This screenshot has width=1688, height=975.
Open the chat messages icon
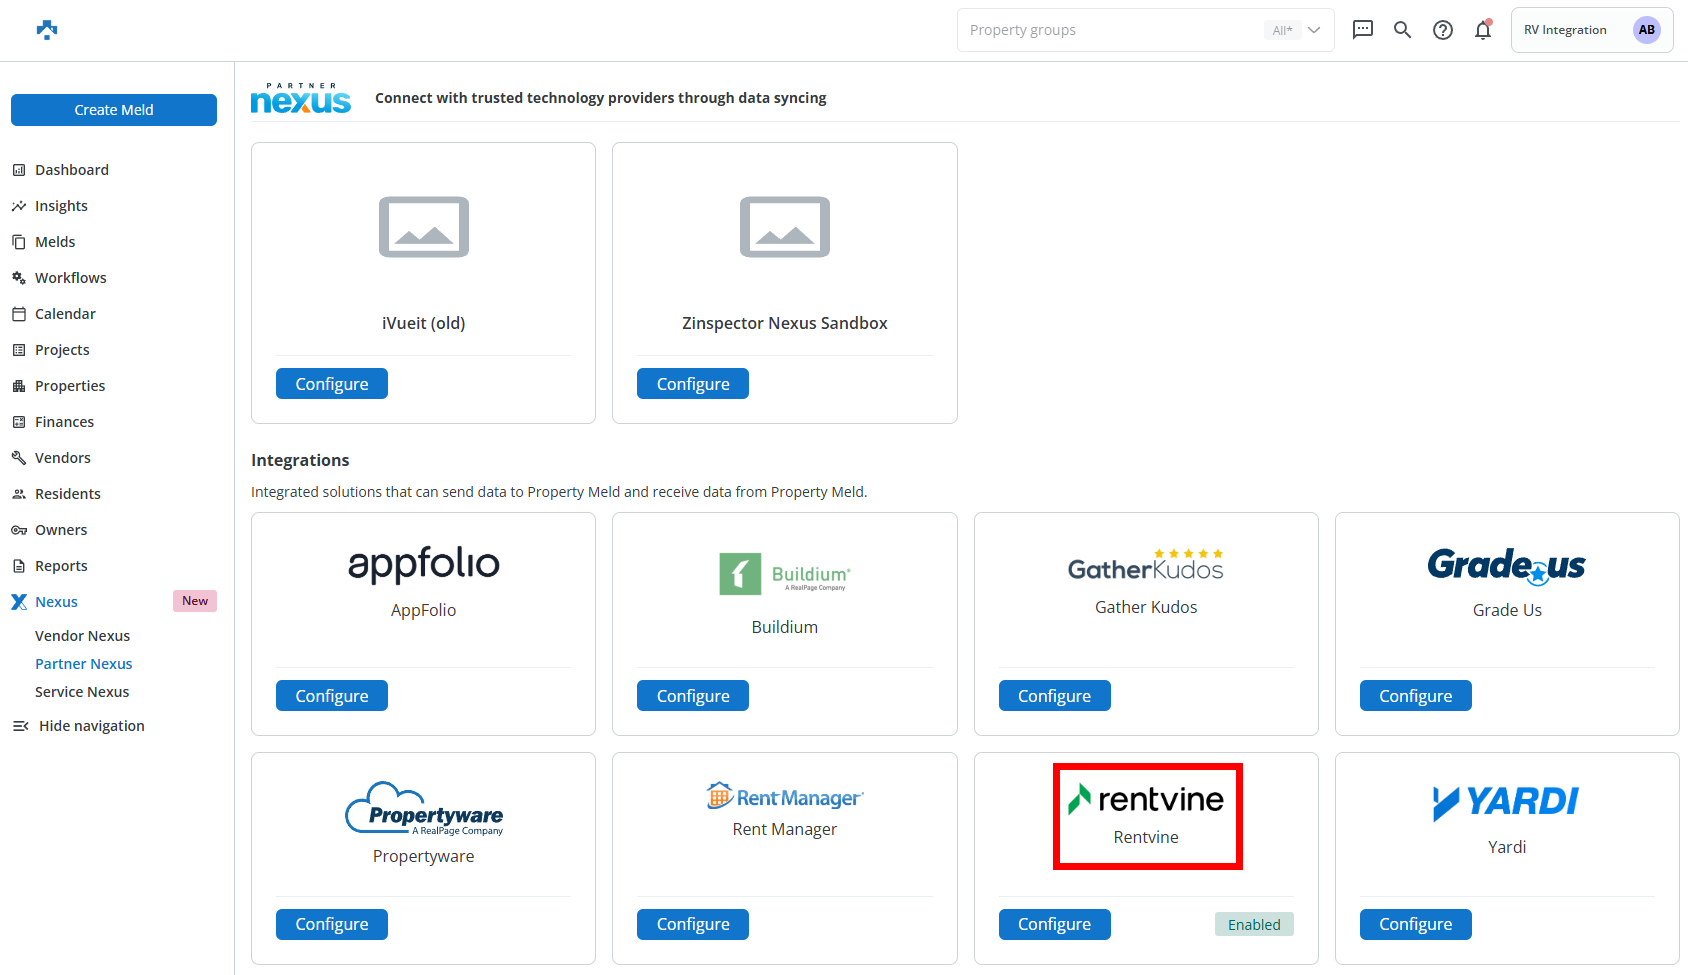(1362, 30)
